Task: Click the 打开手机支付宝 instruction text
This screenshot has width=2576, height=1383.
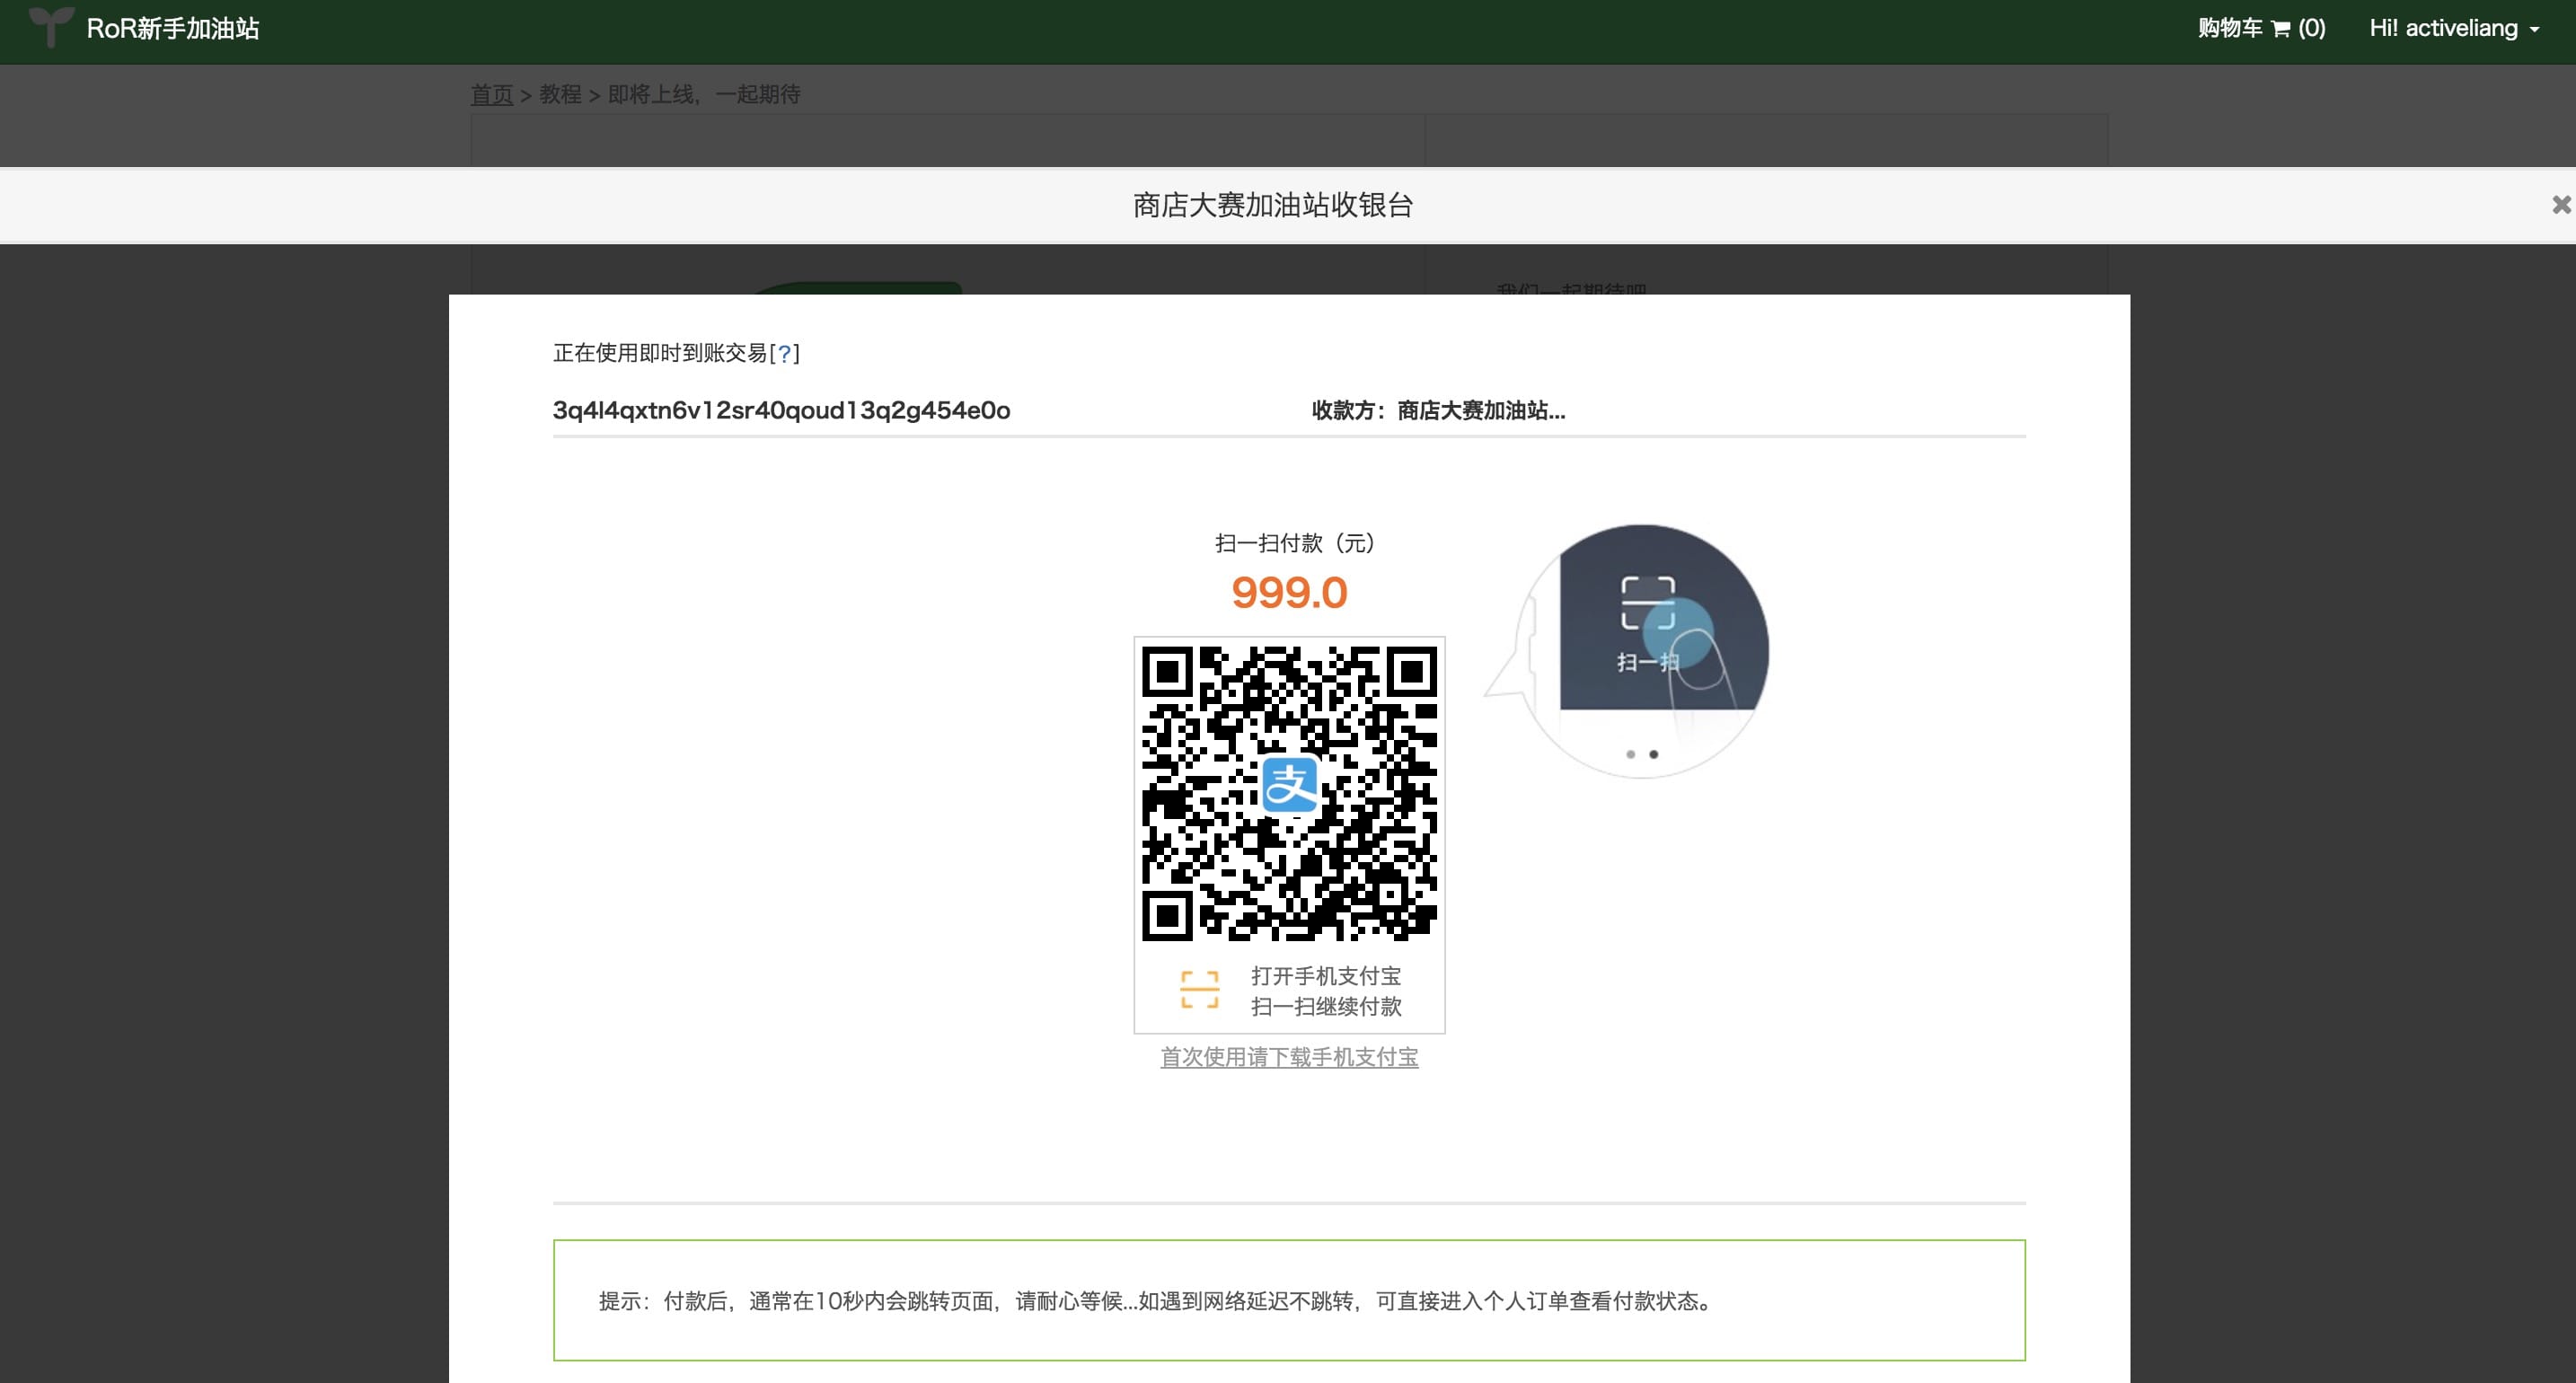Action: point(1326,976)
